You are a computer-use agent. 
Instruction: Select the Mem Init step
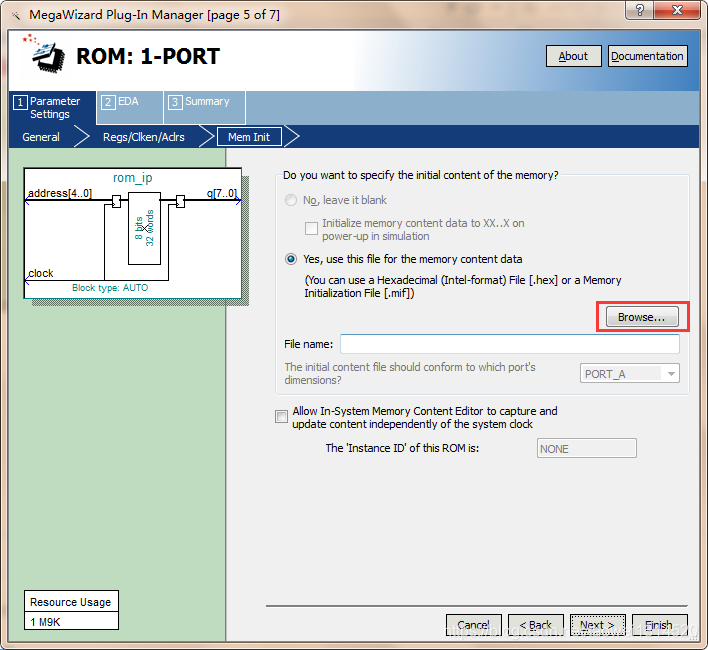click(x=249, y=137)
